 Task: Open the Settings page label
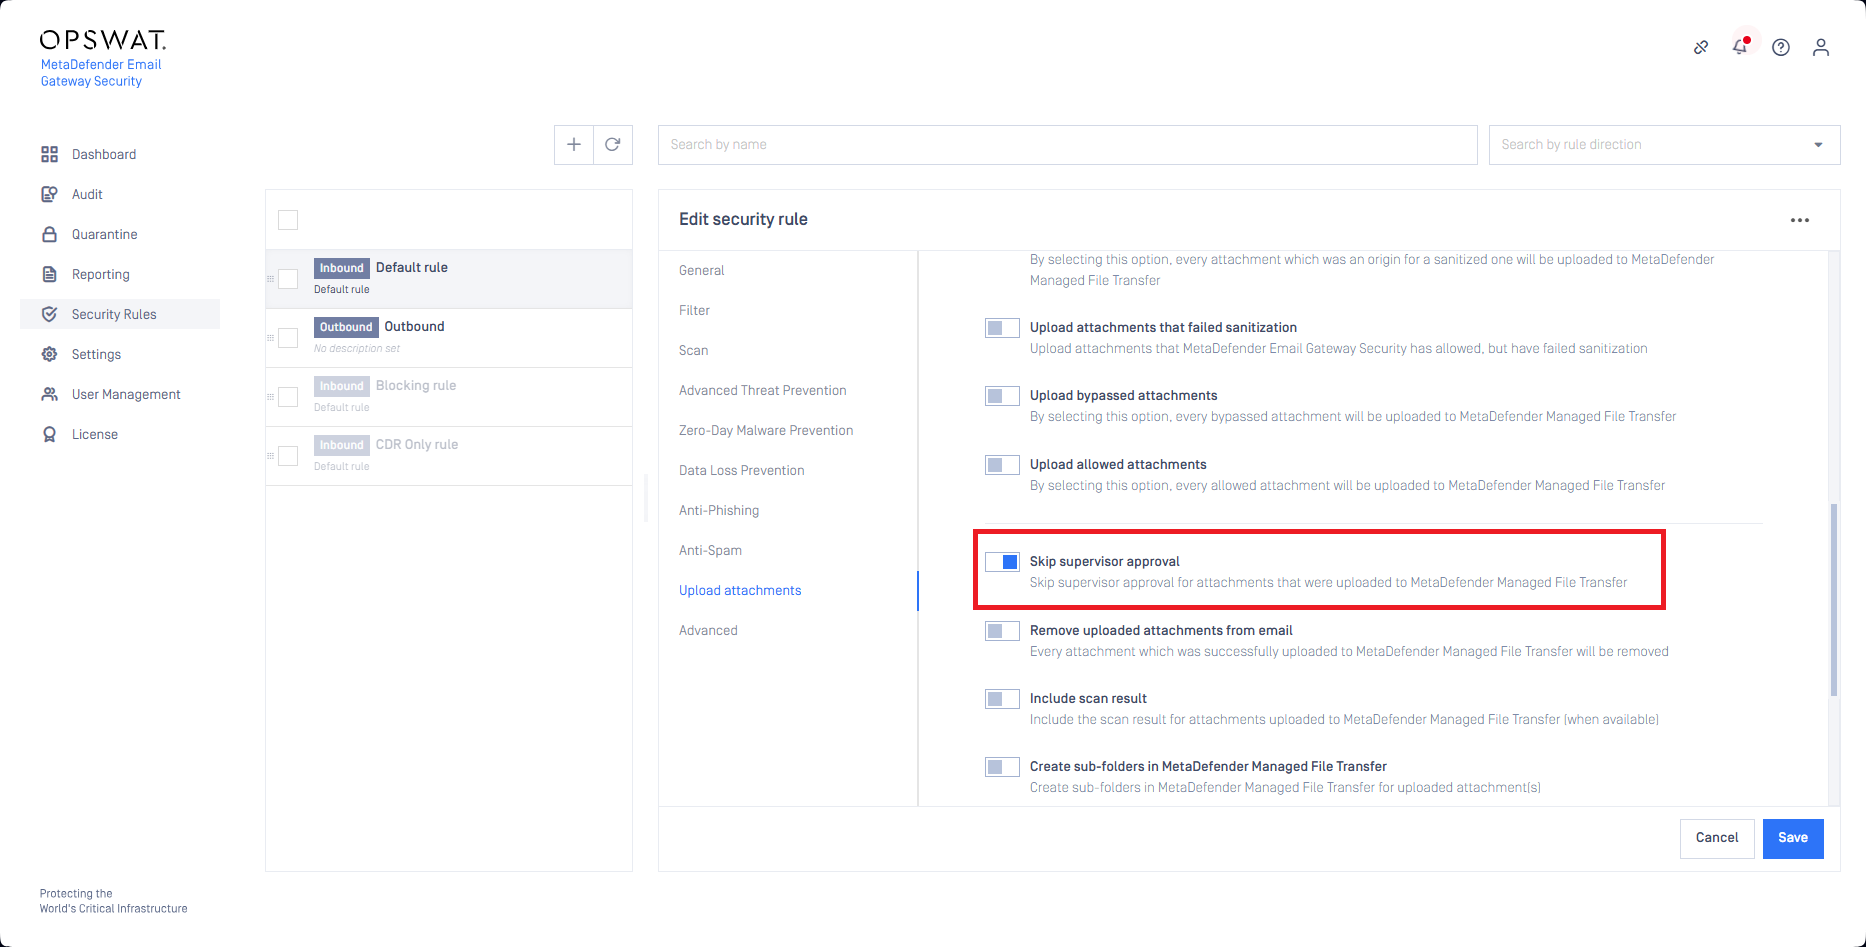96,354
